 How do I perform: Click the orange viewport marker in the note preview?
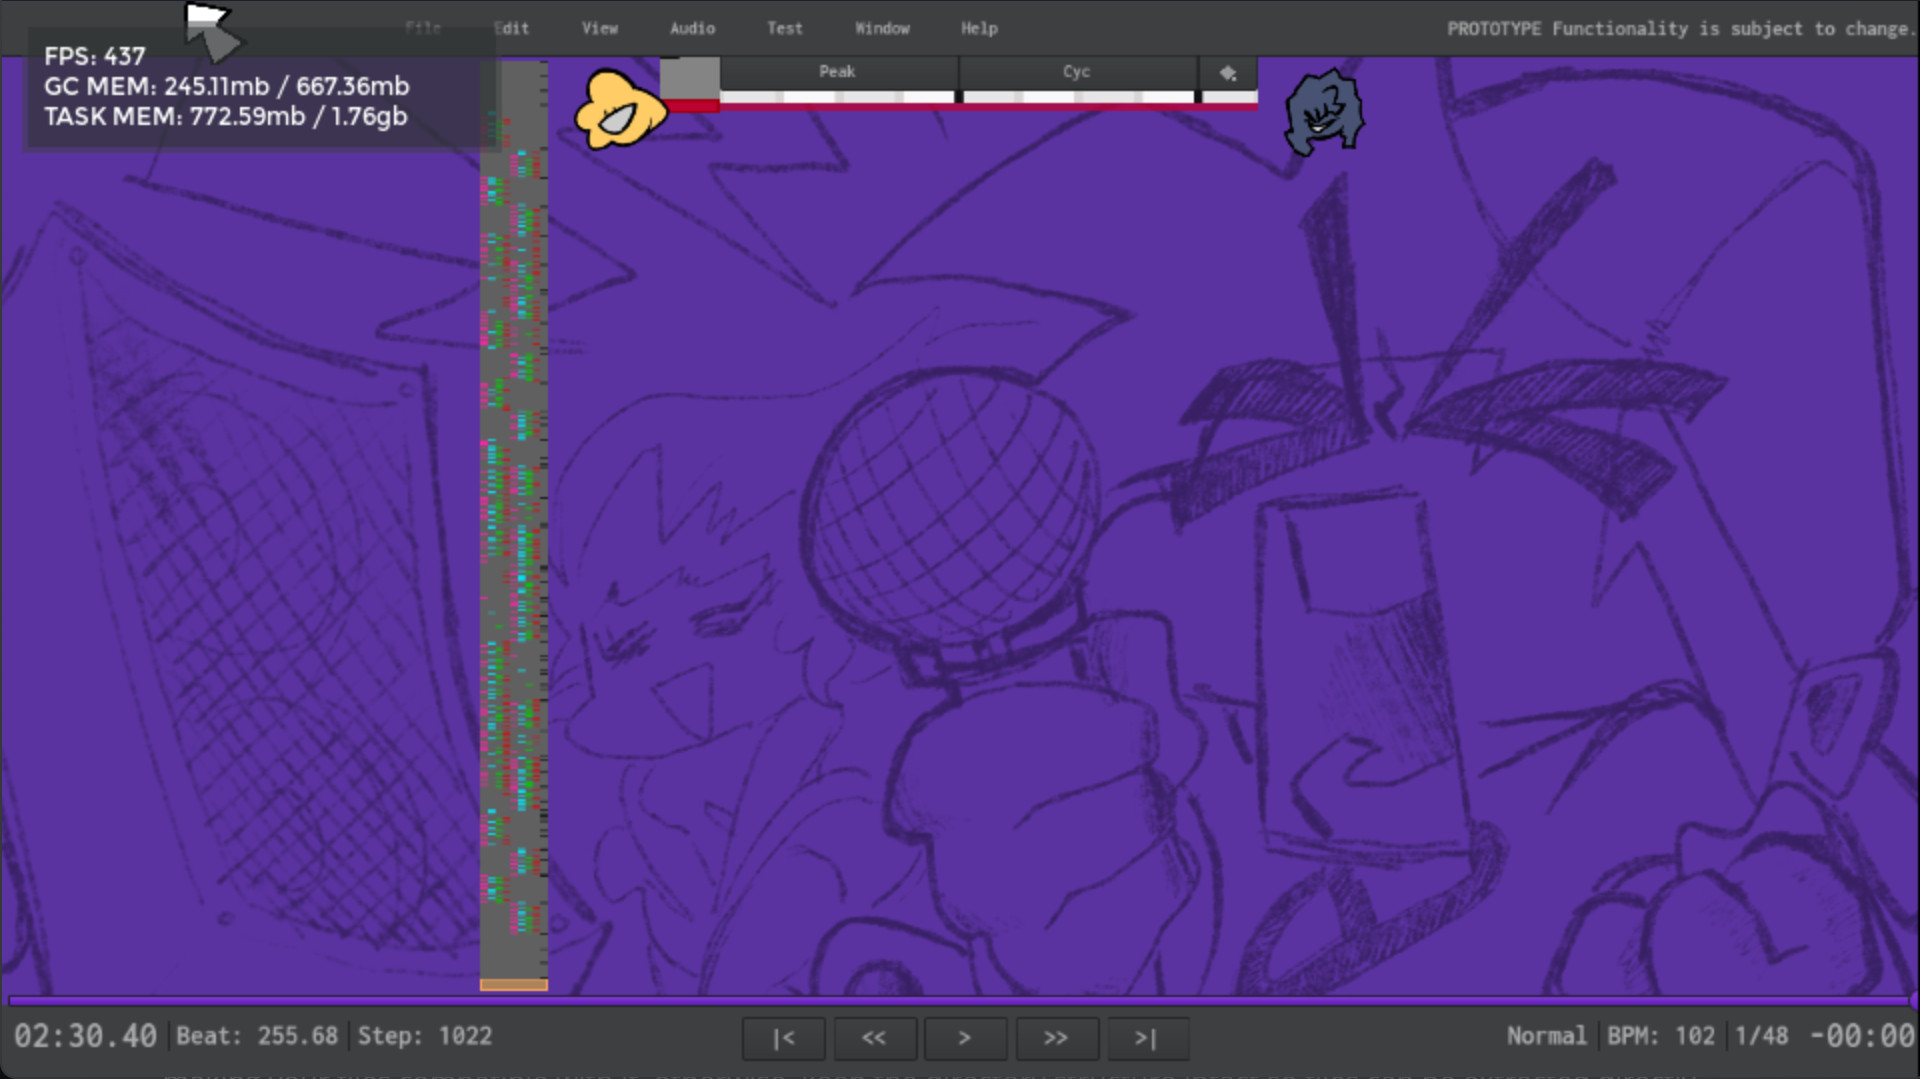pyautogui.click(x=514, y=985)
